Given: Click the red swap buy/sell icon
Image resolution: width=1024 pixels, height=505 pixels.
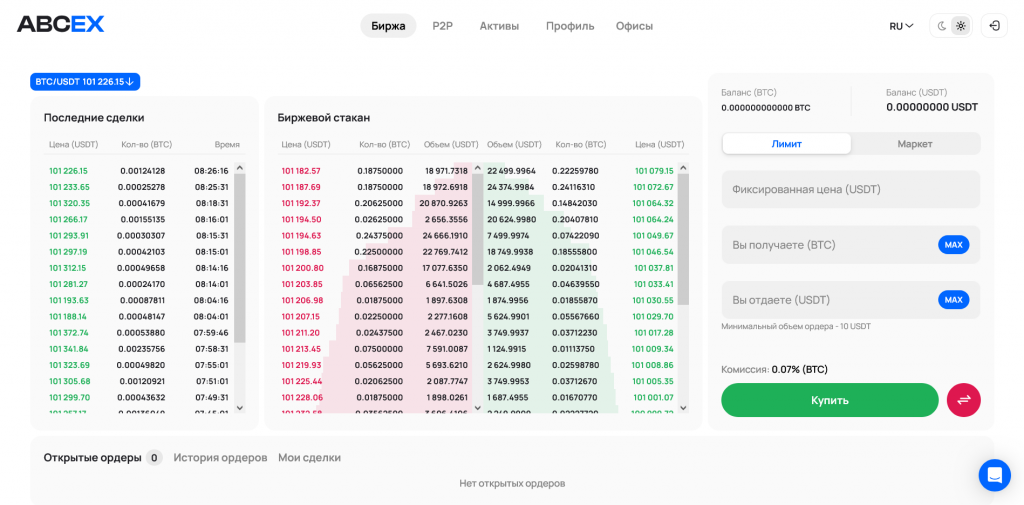Looking at the screenshot, I should tap(963, 400).
